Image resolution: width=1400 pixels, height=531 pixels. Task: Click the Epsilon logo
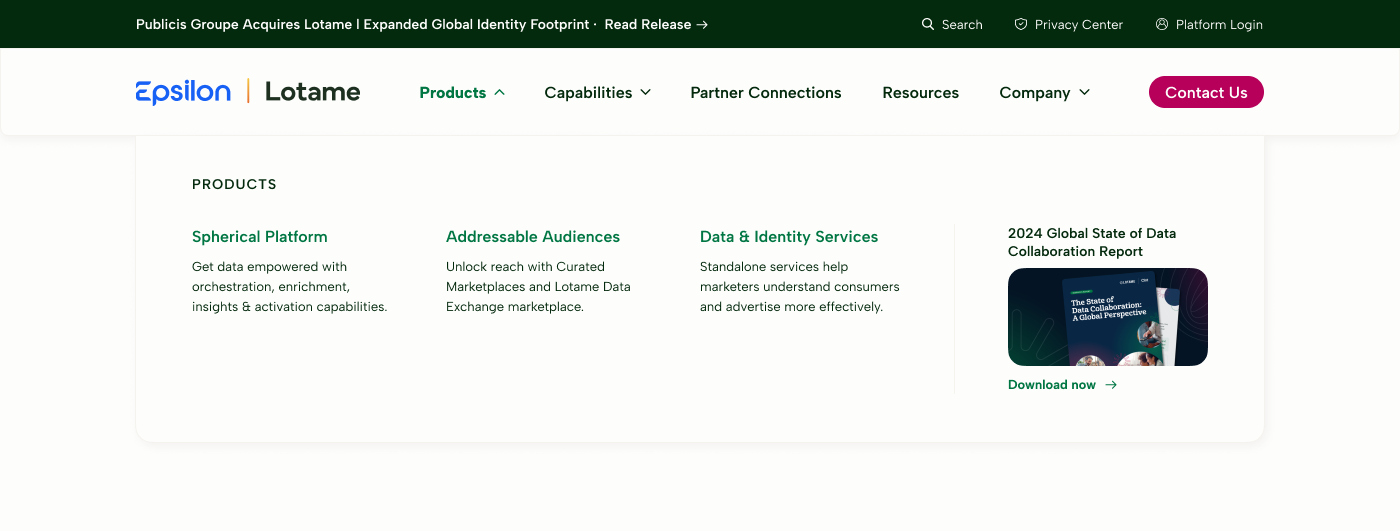[183, 92]
